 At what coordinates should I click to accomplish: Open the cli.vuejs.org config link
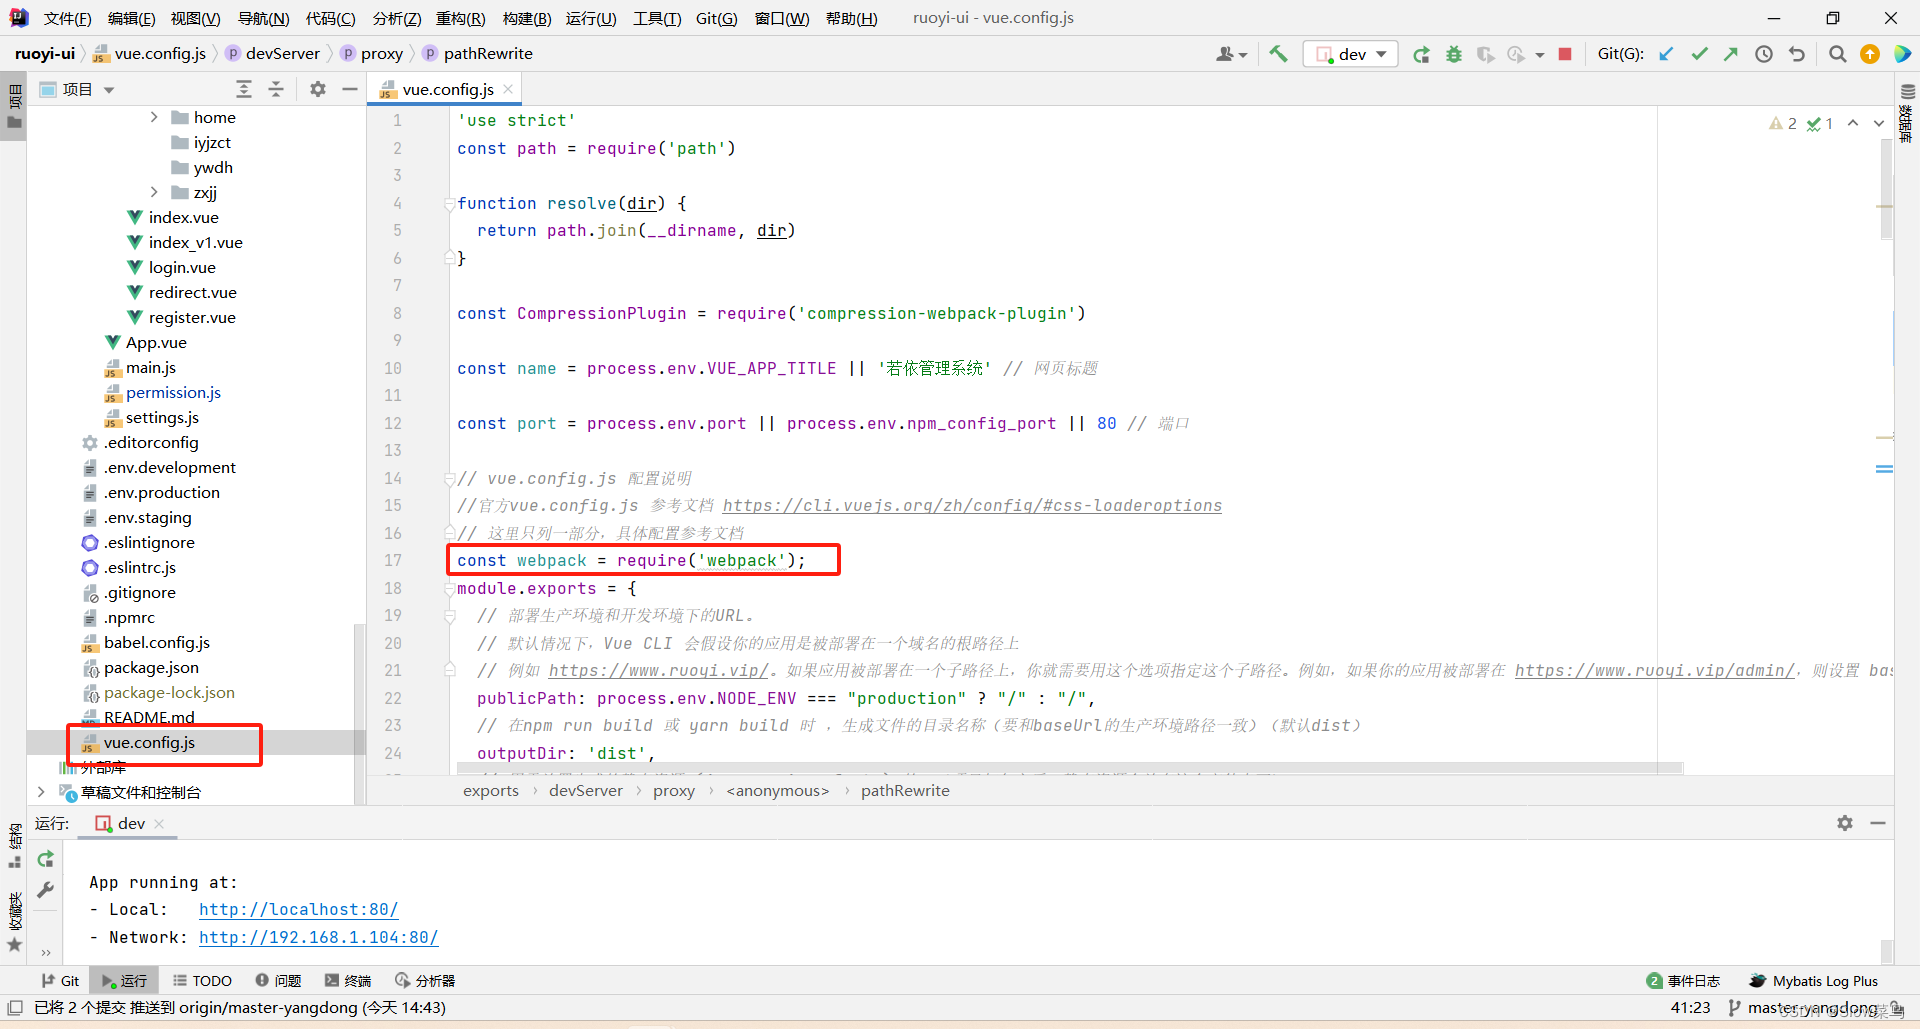(972, 506)
